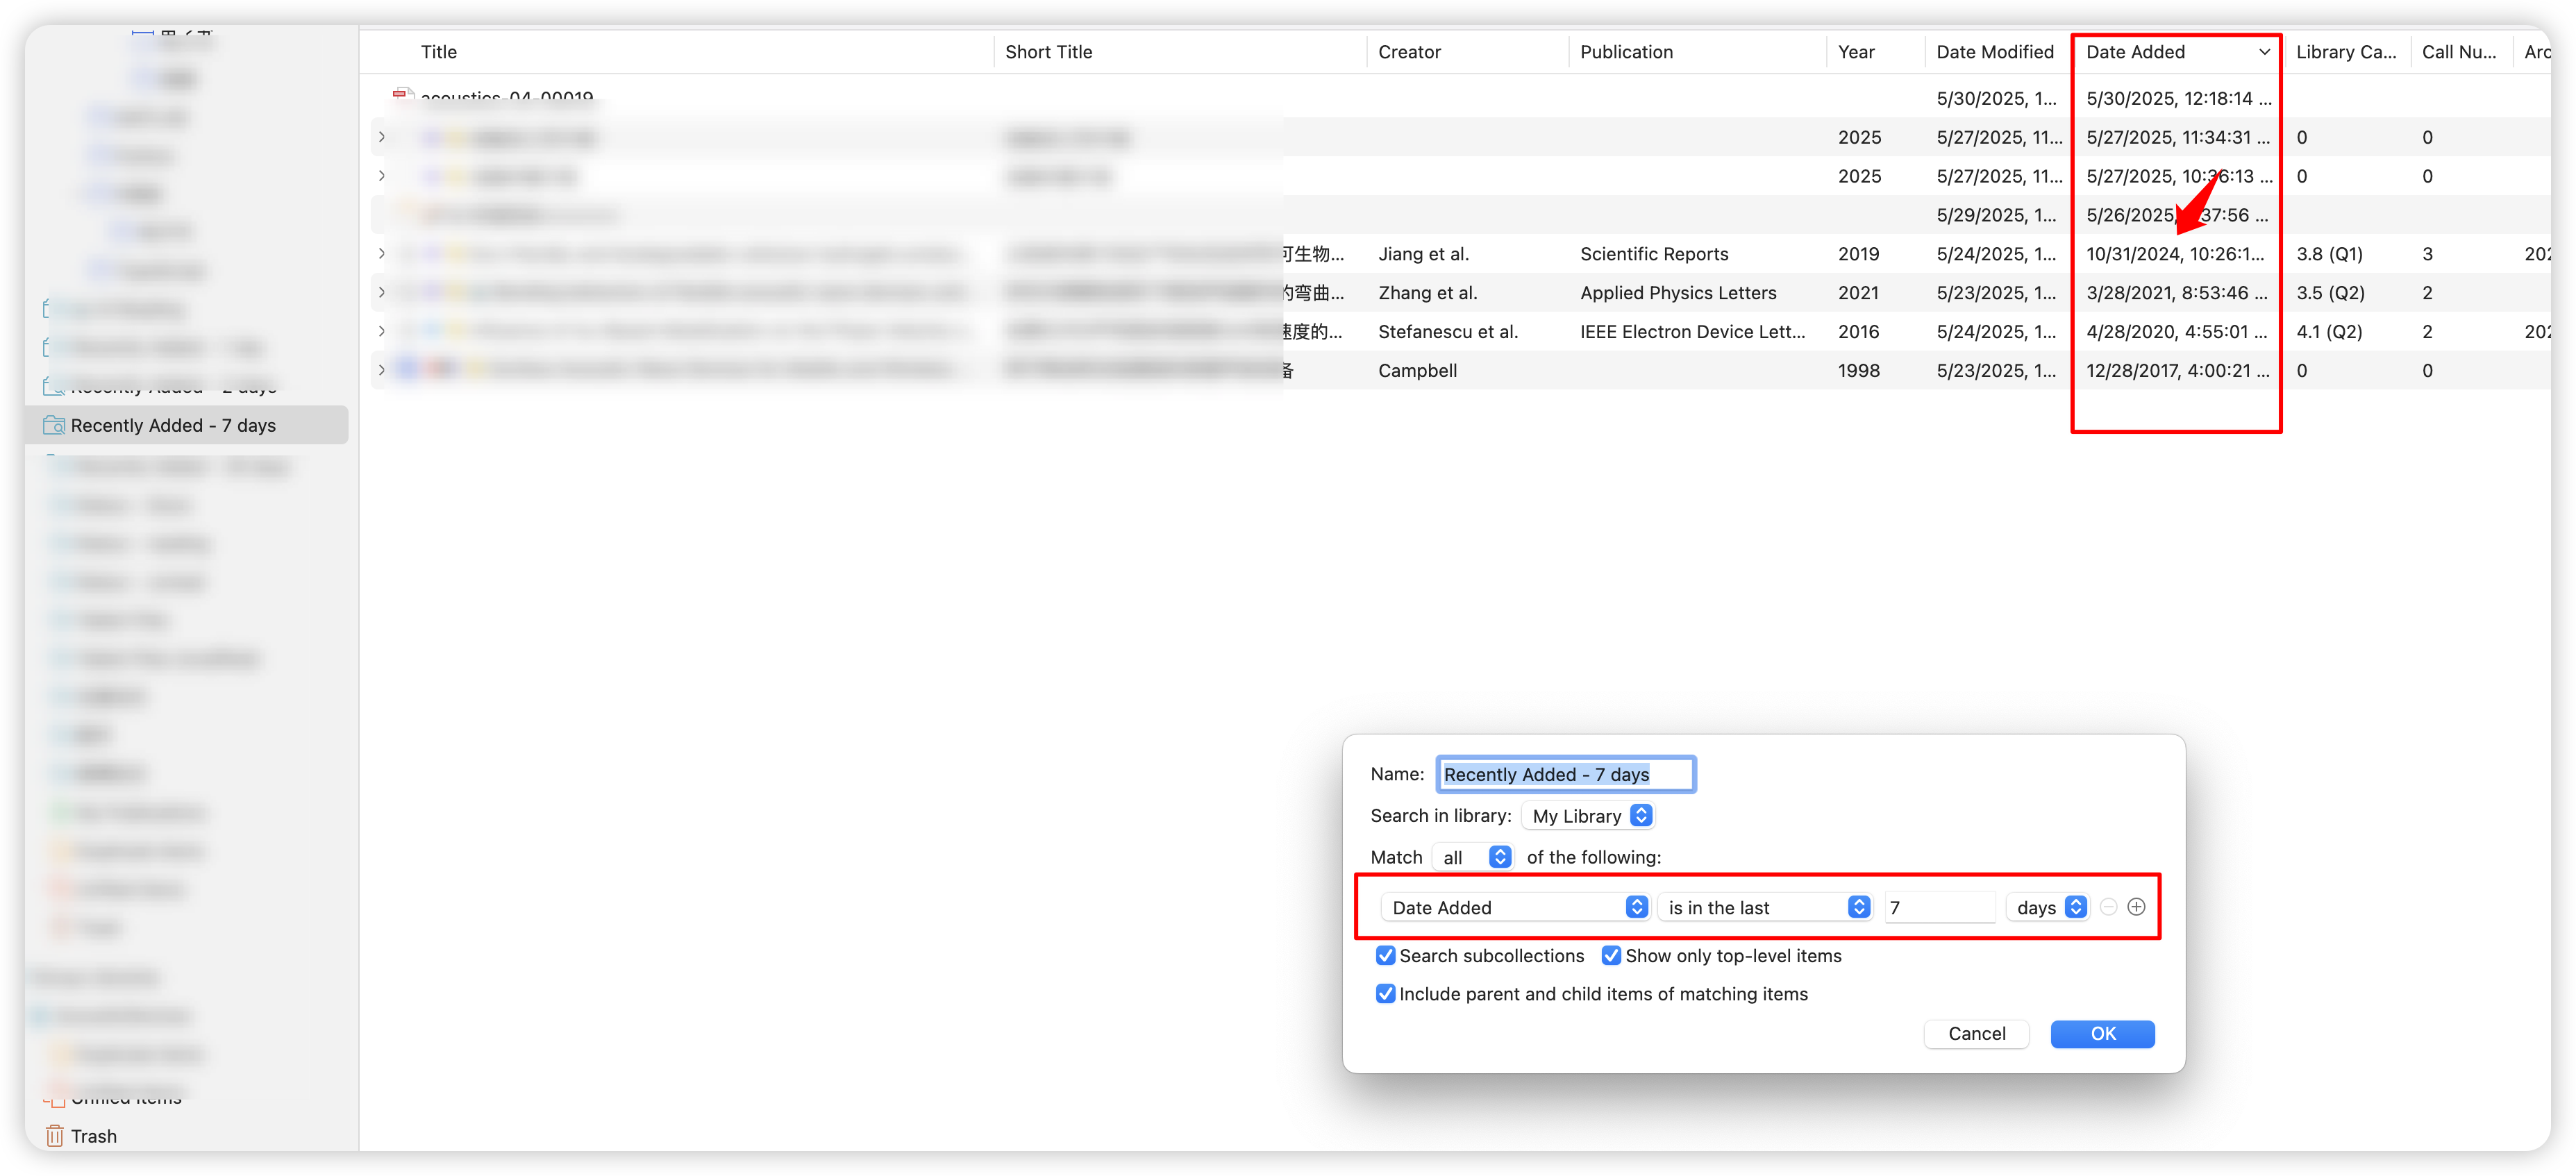Click the minus icon to remove the condition
The height and width of the screenshot is (1176, 2576).
2108,907
